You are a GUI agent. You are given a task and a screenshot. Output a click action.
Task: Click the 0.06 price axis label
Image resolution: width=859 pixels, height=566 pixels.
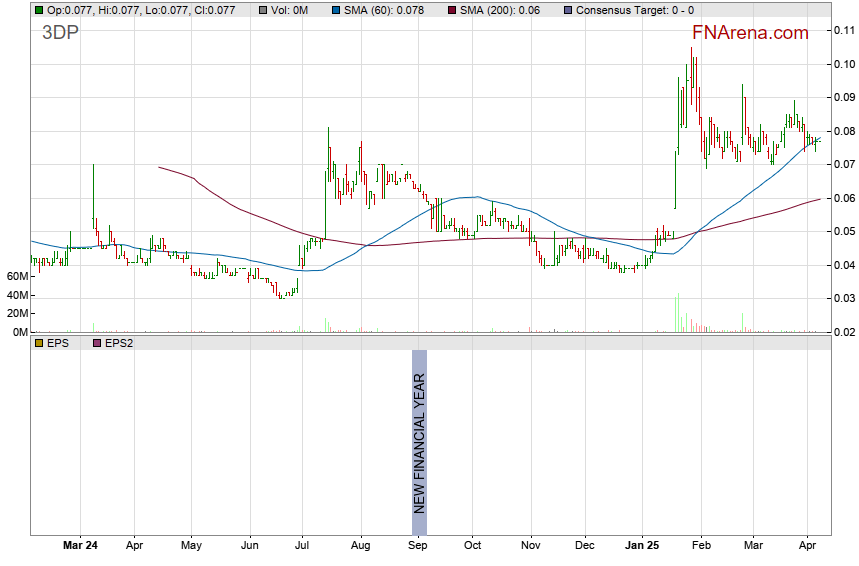(843, 198)
